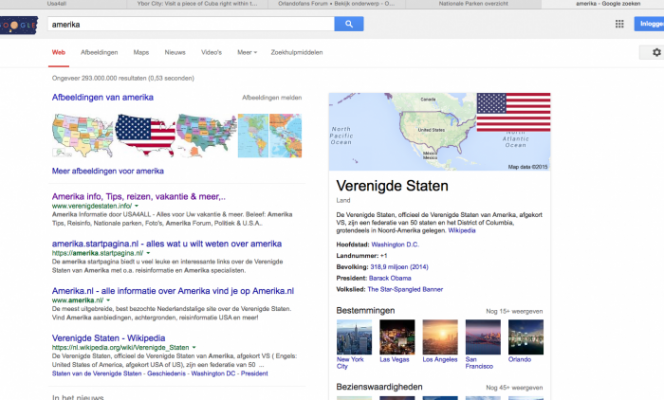Click the Washington D.C. capital link
The image size is (664, 400).
click(395, 245)
